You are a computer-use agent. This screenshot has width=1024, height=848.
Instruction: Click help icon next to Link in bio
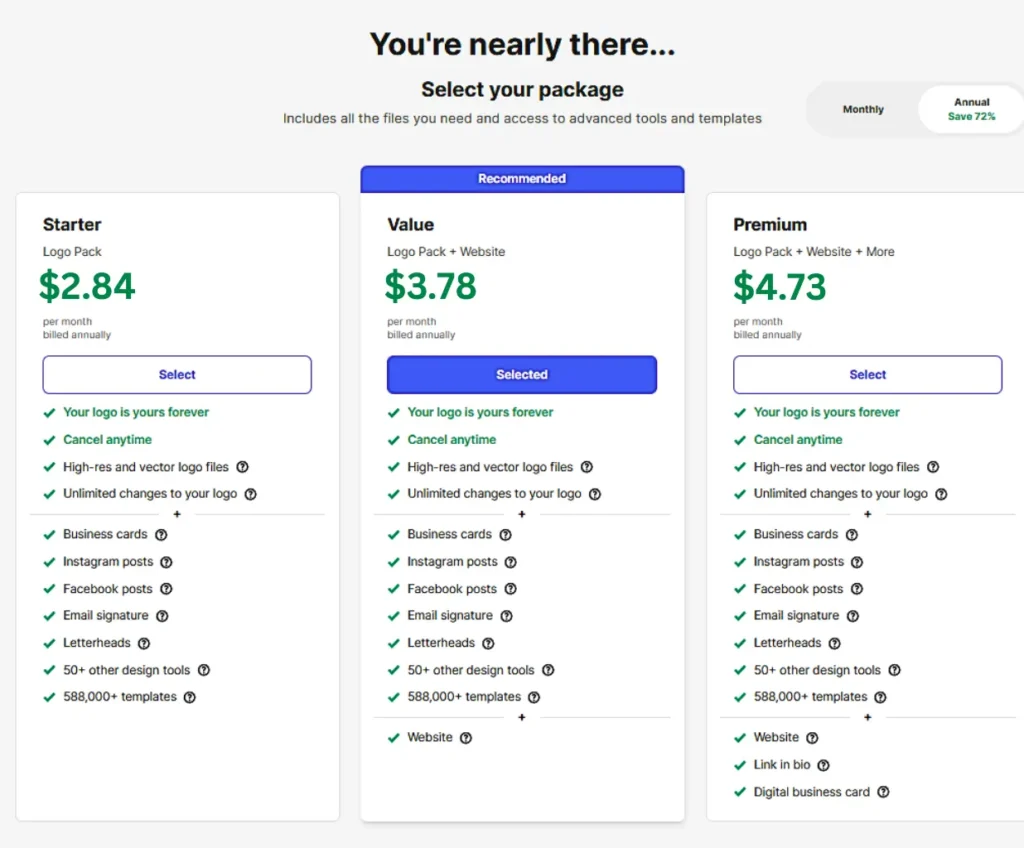(823, 765)
